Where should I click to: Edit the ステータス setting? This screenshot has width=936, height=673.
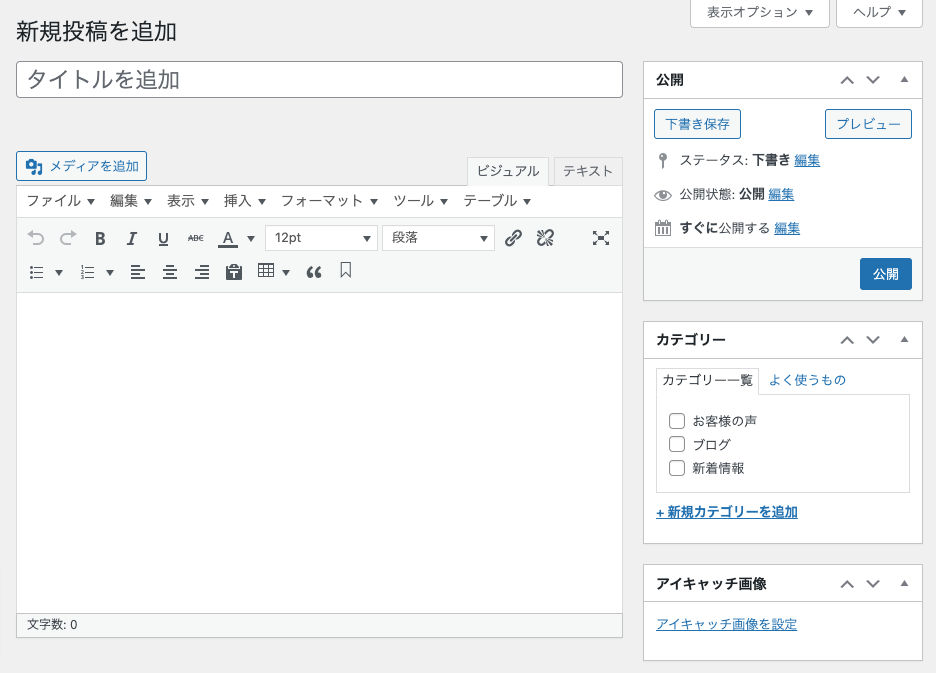click(x=807, y=160)
